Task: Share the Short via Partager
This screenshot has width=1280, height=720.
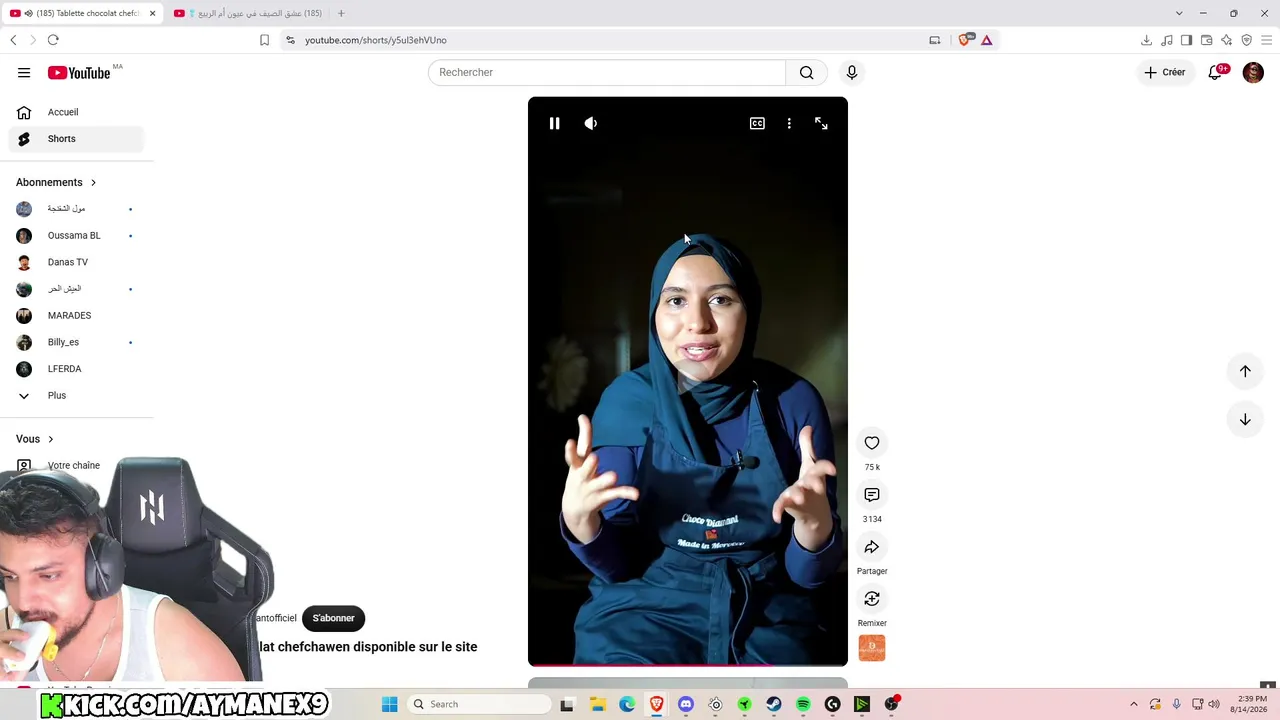Action: coord(872,547)
